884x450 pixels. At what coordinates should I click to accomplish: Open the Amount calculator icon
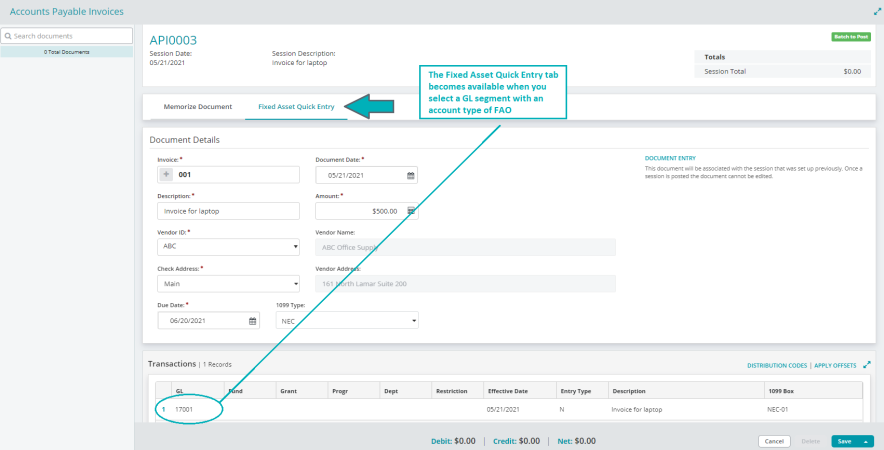pos(410,211)
